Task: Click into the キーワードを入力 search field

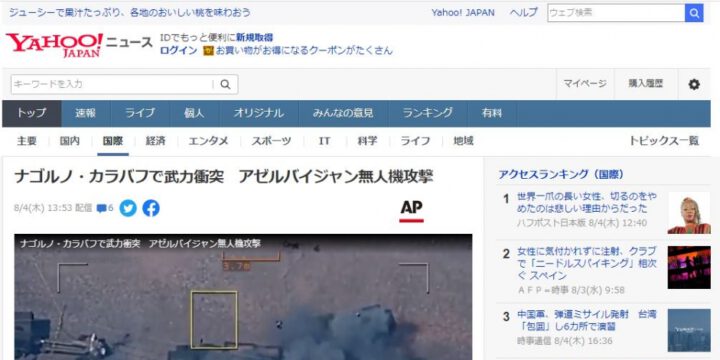Action: point(112,84)
